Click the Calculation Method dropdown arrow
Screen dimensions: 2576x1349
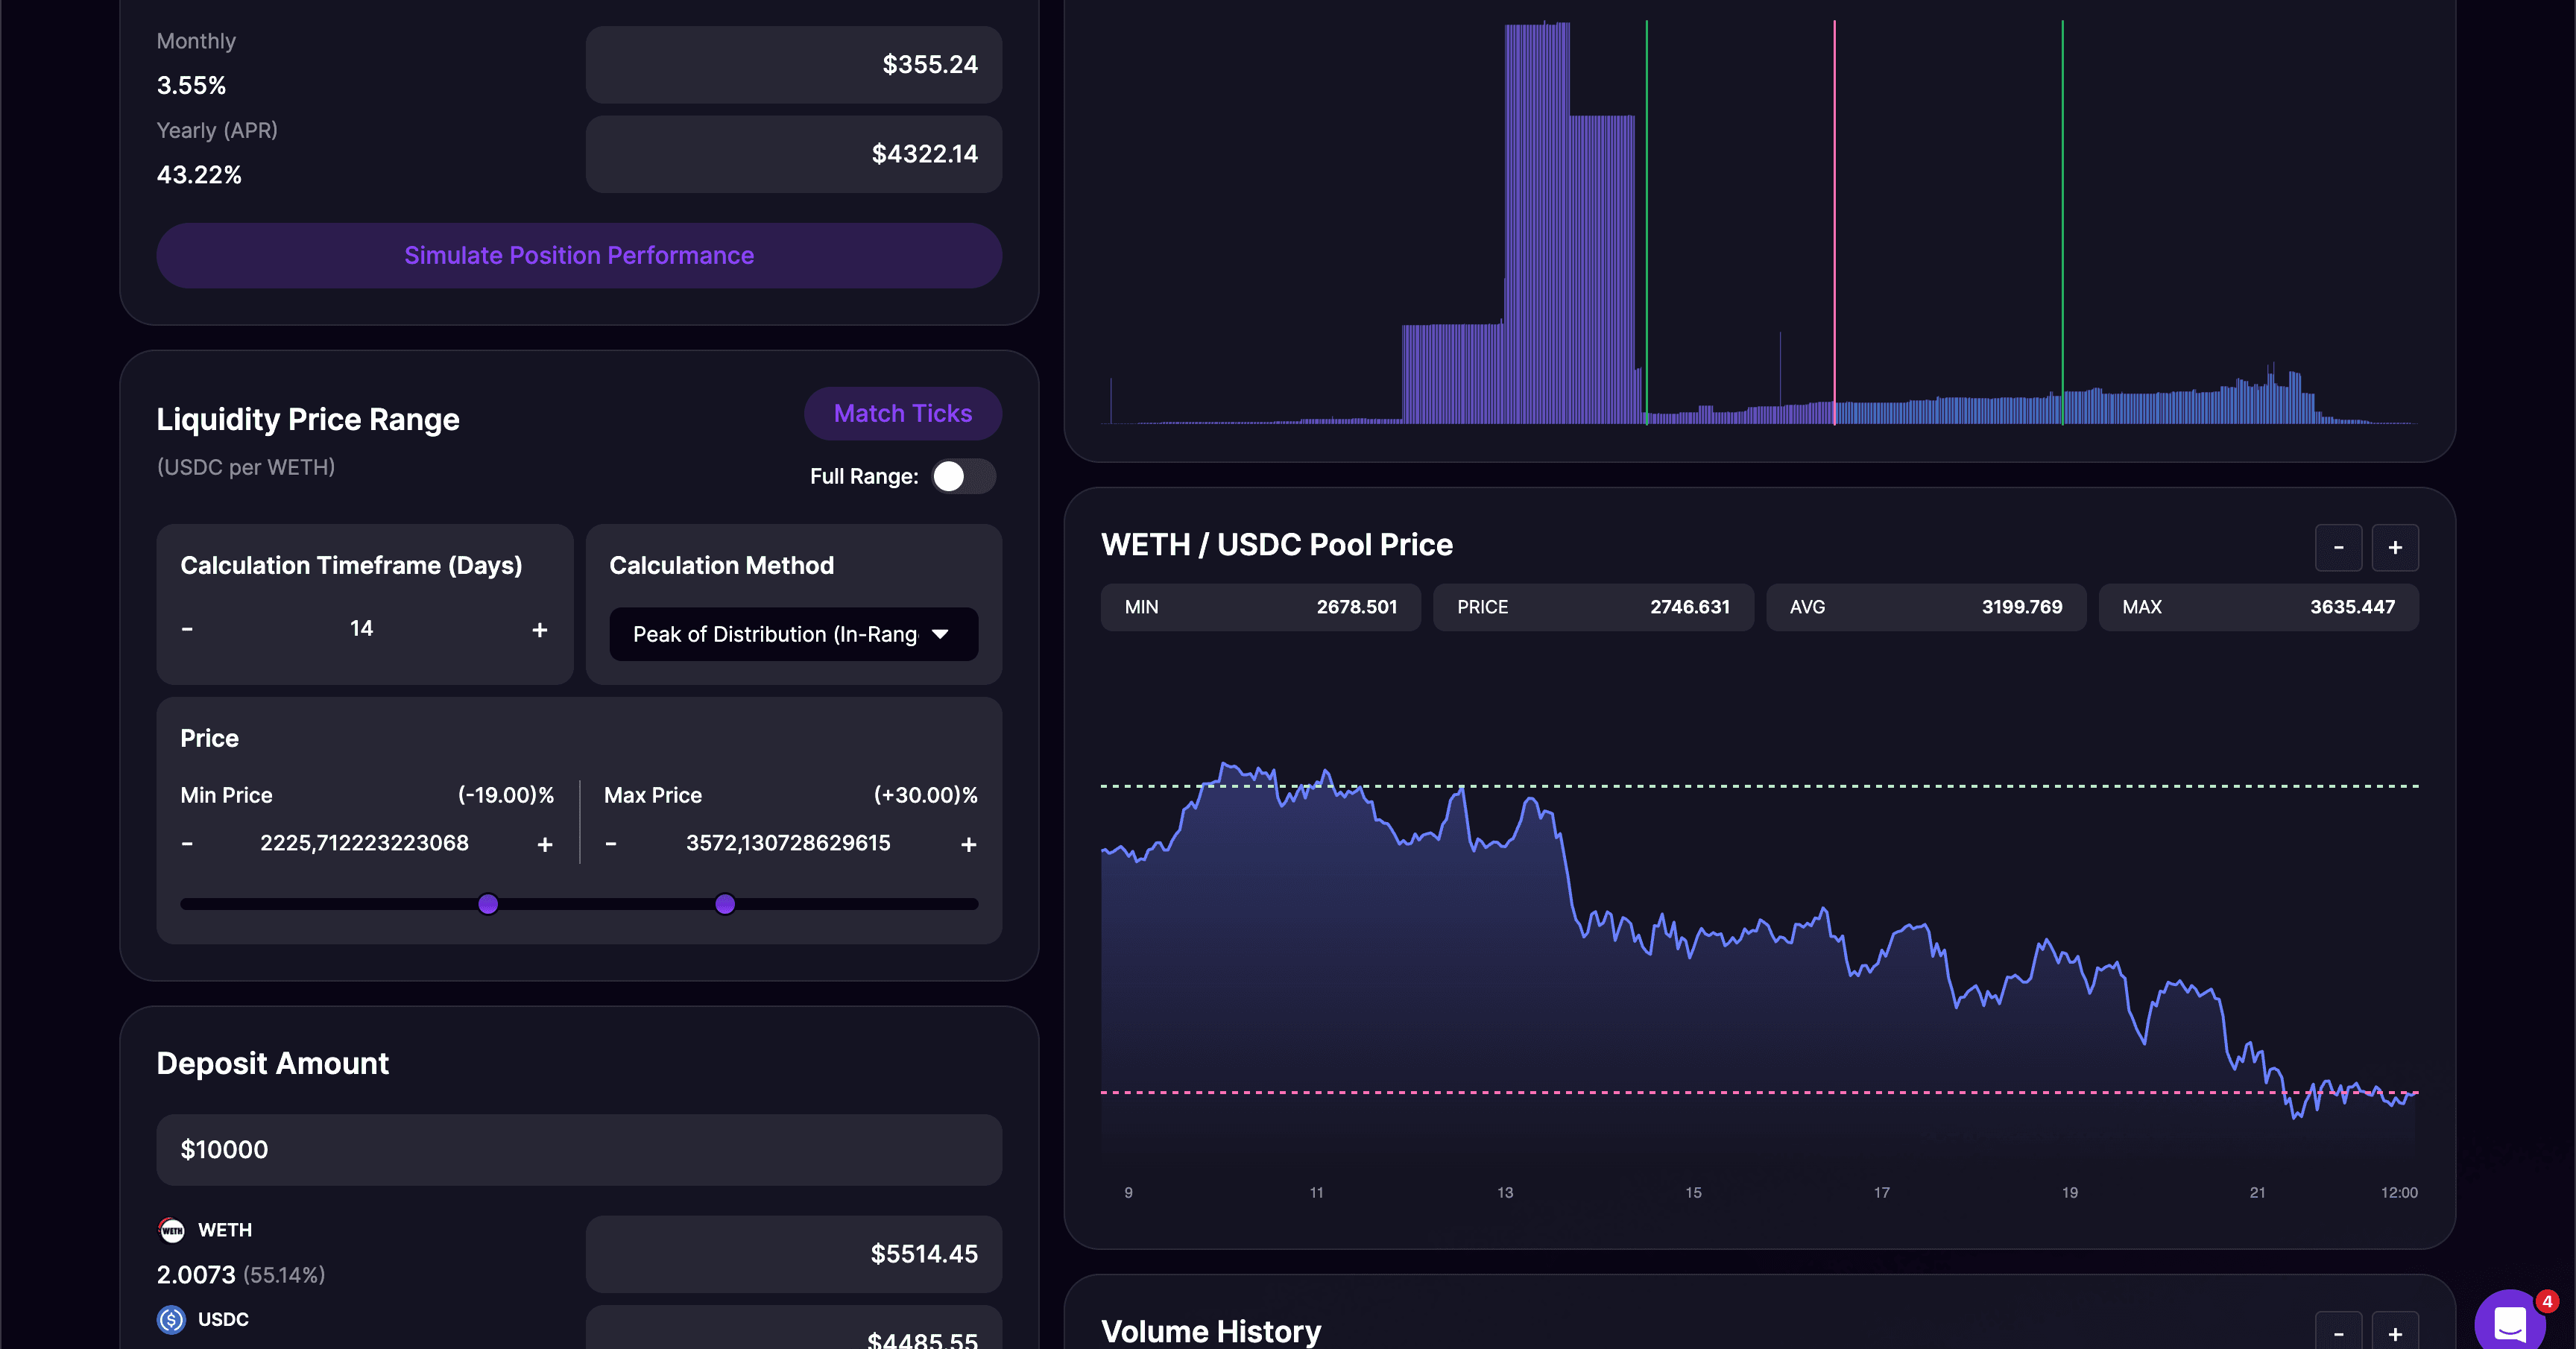tap(940, 634)
